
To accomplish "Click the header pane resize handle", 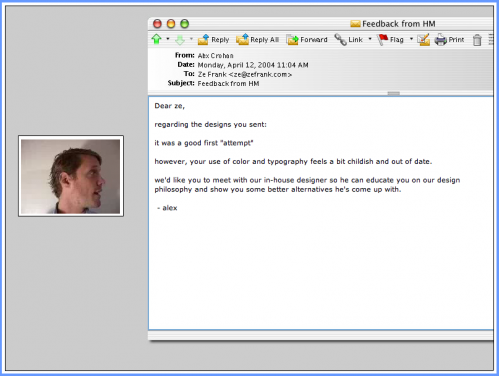I will pyautogui.click(x=394, y=93).
